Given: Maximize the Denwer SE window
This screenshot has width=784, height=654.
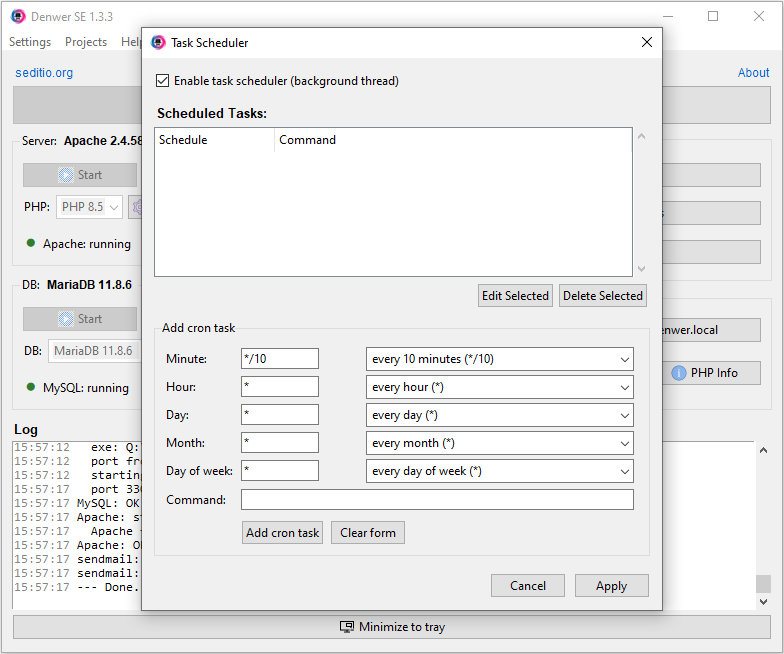Looking at the screenshot, I should 713,16.
